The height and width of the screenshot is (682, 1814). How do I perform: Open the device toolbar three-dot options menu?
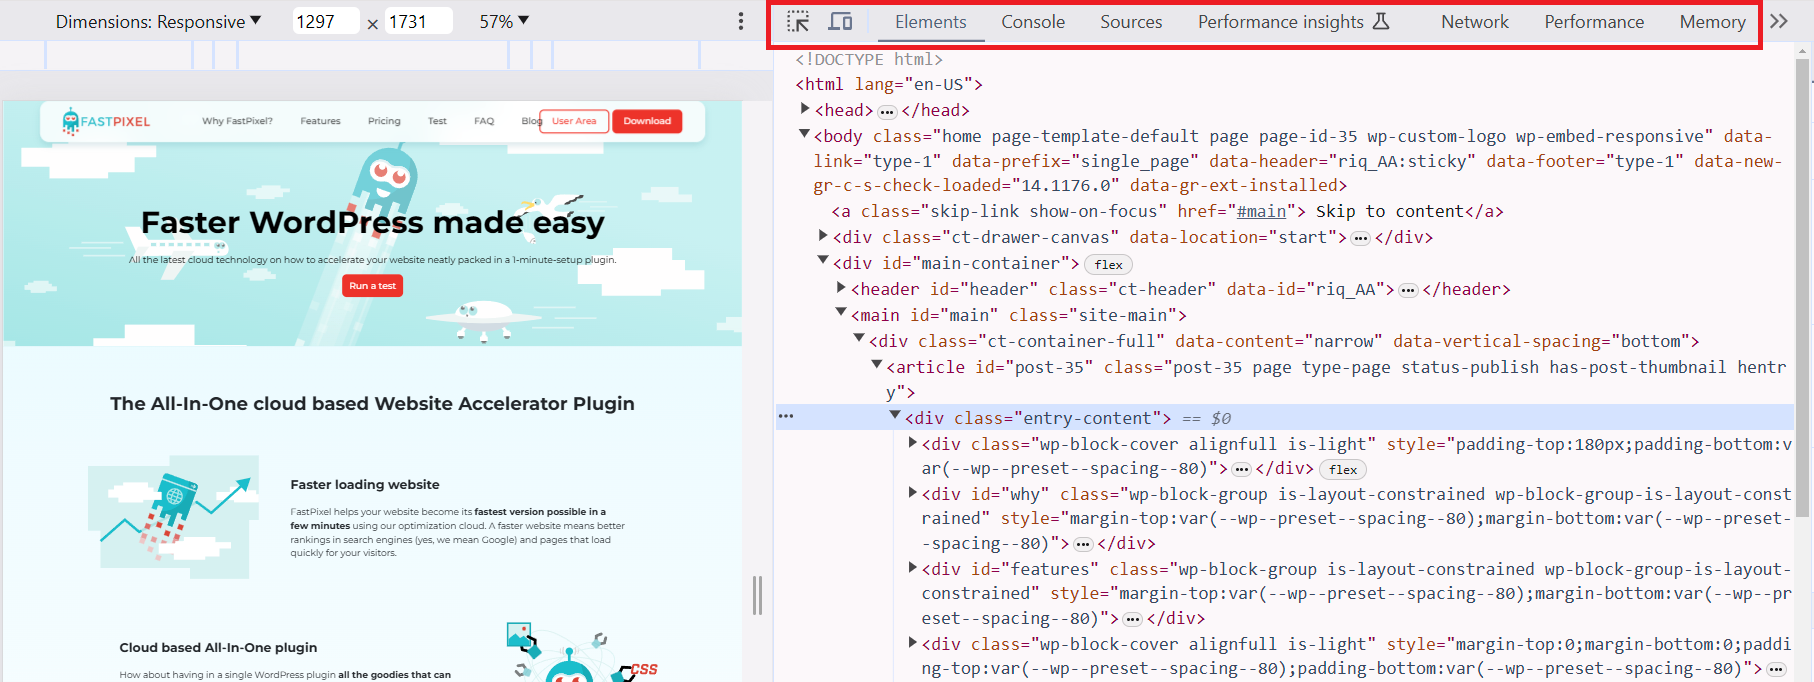[740, 21]
